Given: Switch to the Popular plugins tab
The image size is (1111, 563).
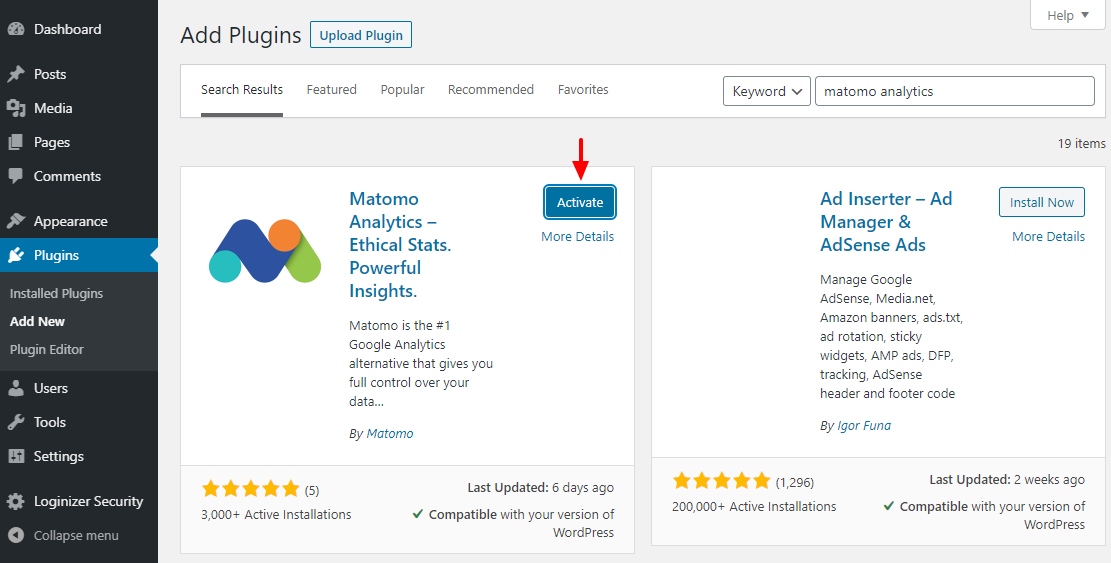Looking at the screenshot, I should pyautogui.click(x=402, y=90).
